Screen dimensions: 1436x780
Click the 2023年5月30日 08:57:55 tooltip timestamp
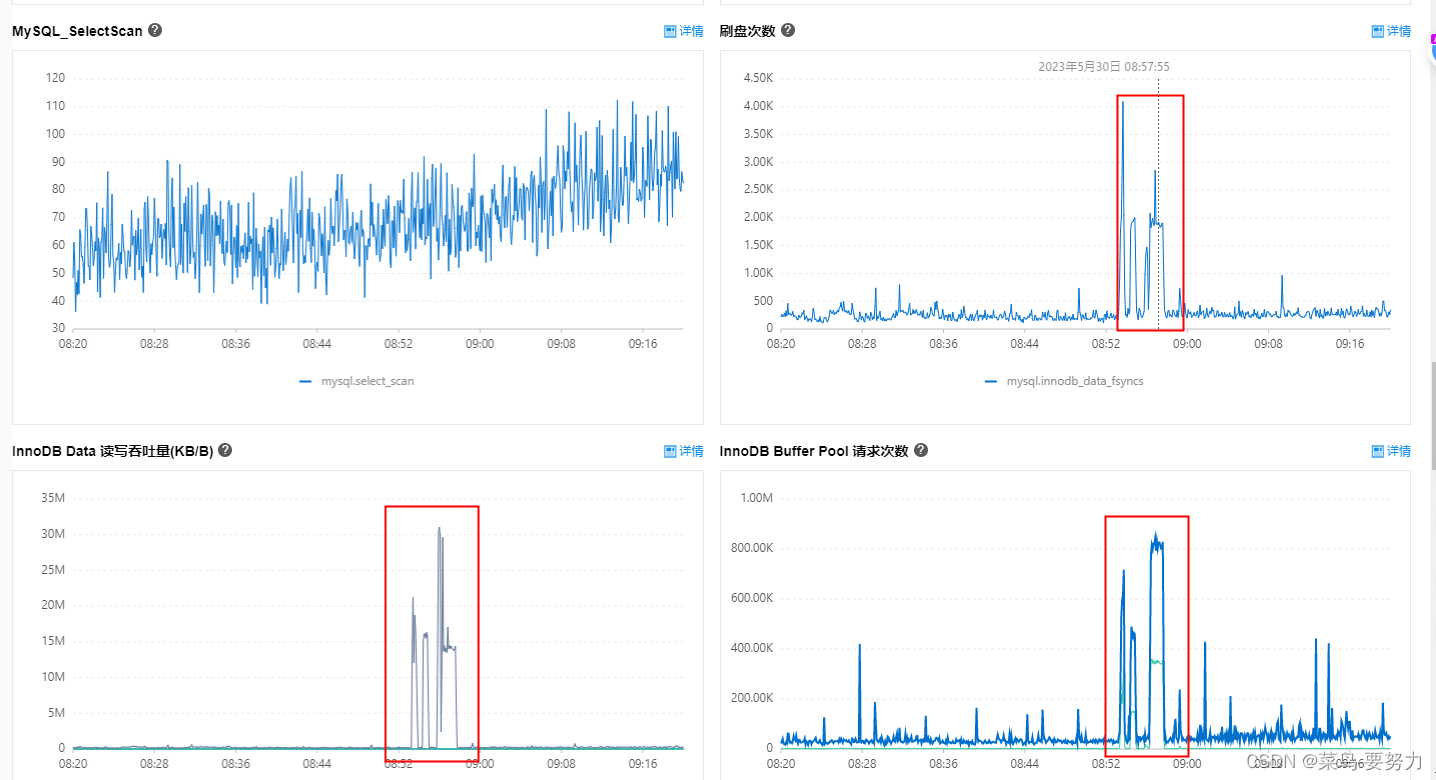point(1104,67)
